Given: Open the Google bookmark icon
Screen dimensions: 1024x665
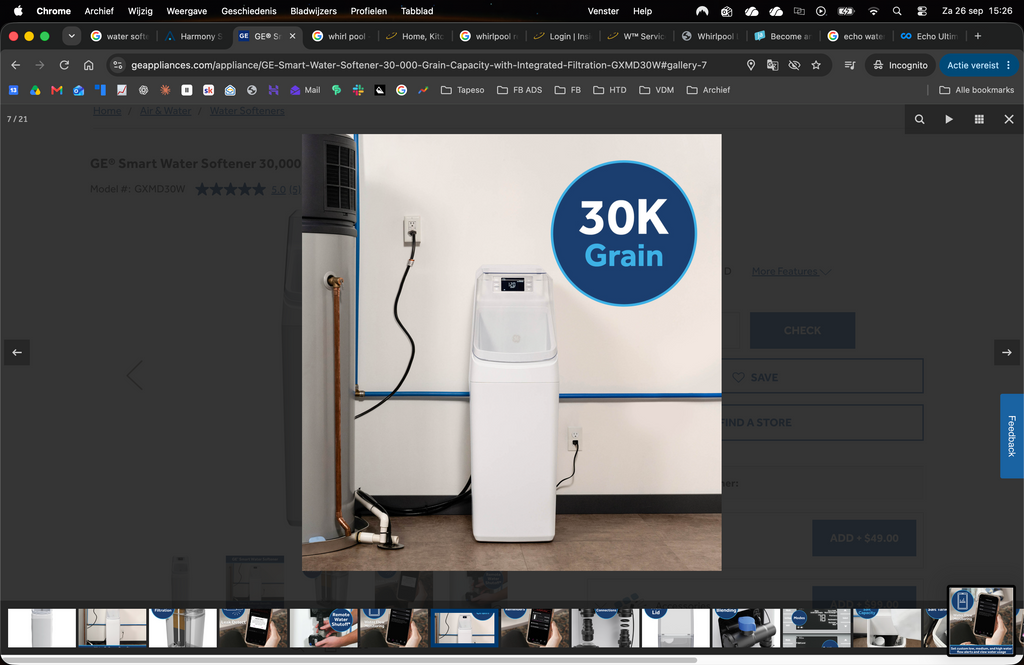Looking at the screenshot, I should click(402, 90).
